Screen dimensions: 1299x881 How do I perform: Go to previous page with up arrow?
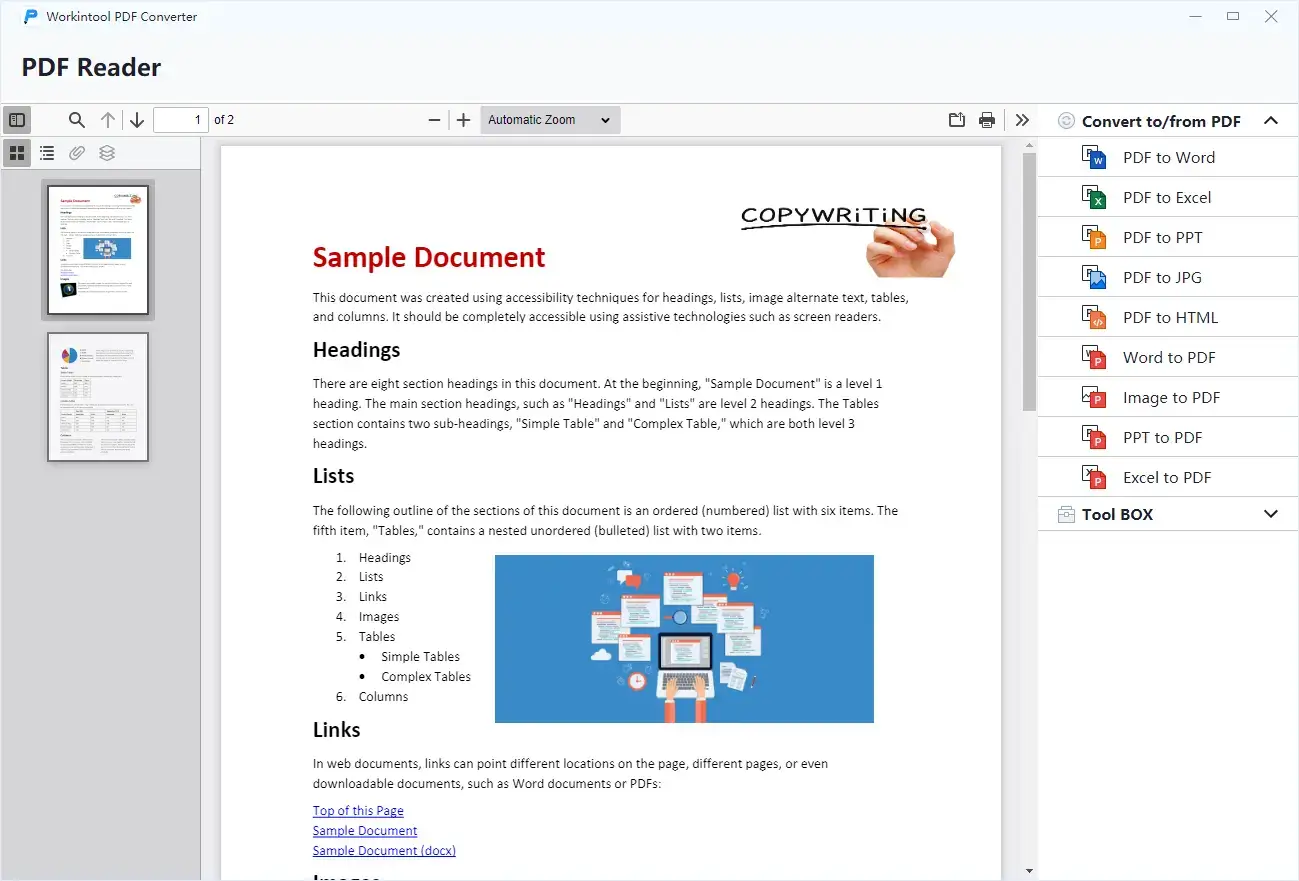[108, 120]
